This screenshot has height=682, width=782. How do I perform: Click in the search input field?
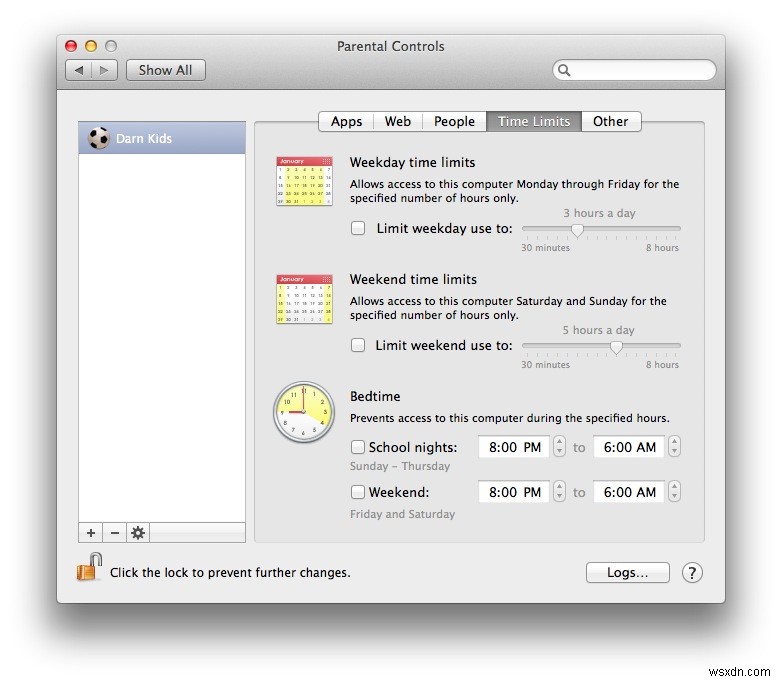(634, 70)
